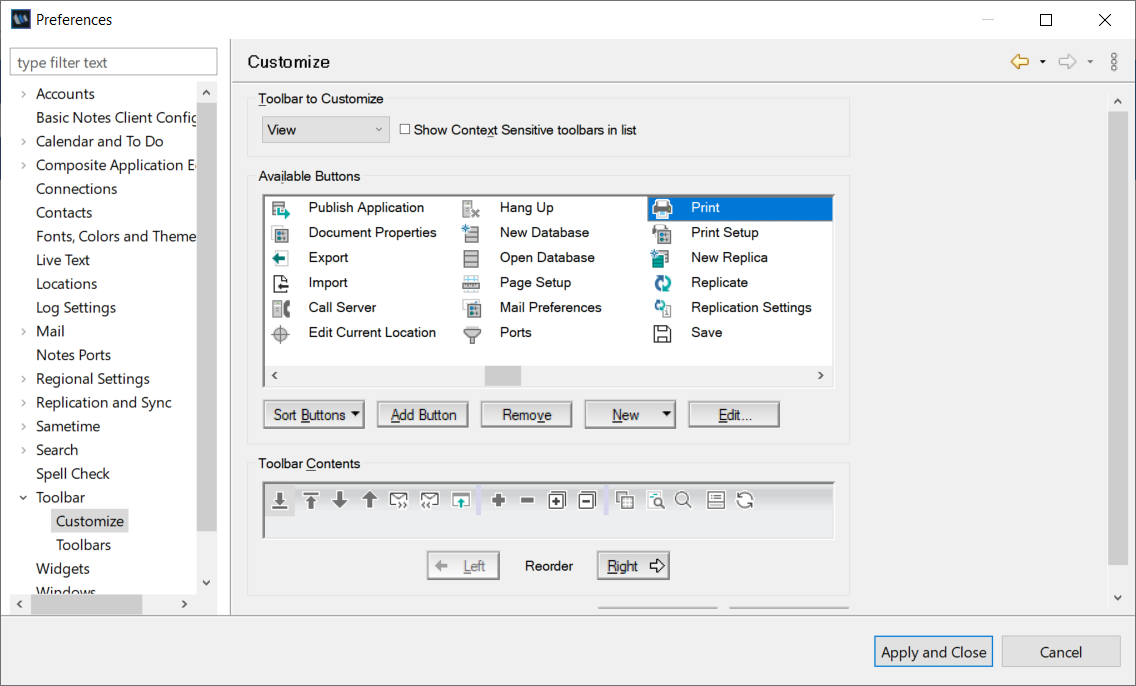
Task: Expand the Mail tree node
Action: pyautogui.click(x=23, y=331)
